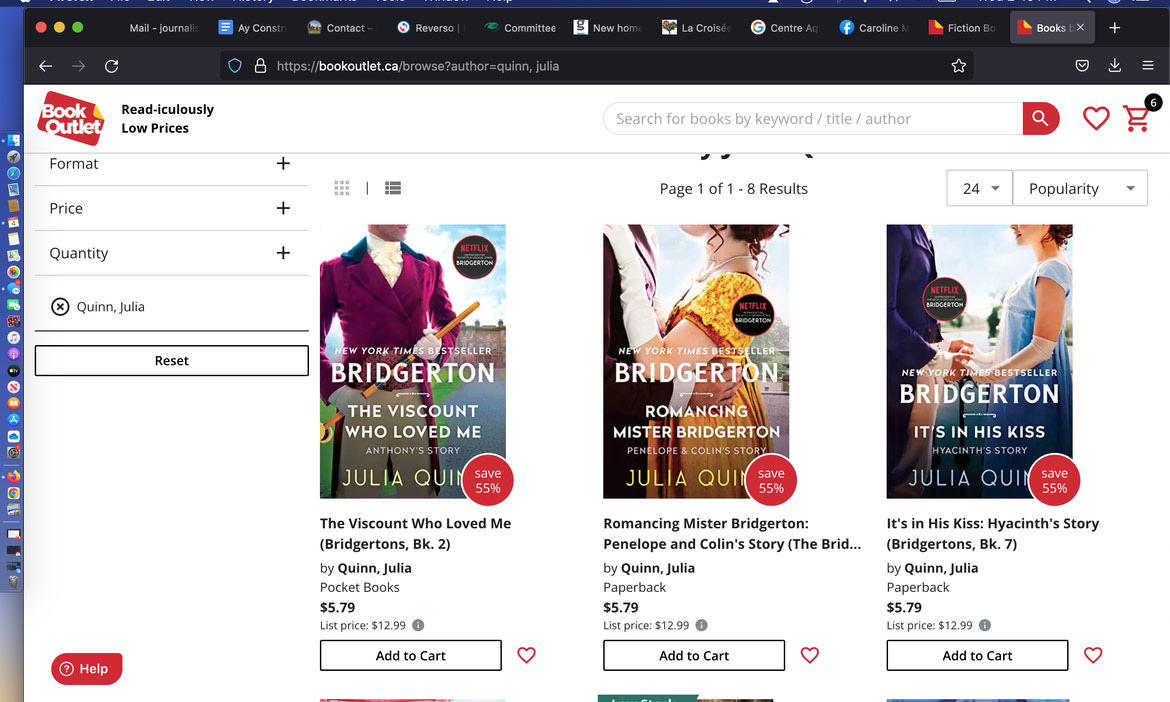Switch to the Reverso tab
This screenshot has width=1170, height=702.
click(x=428, y=28)
